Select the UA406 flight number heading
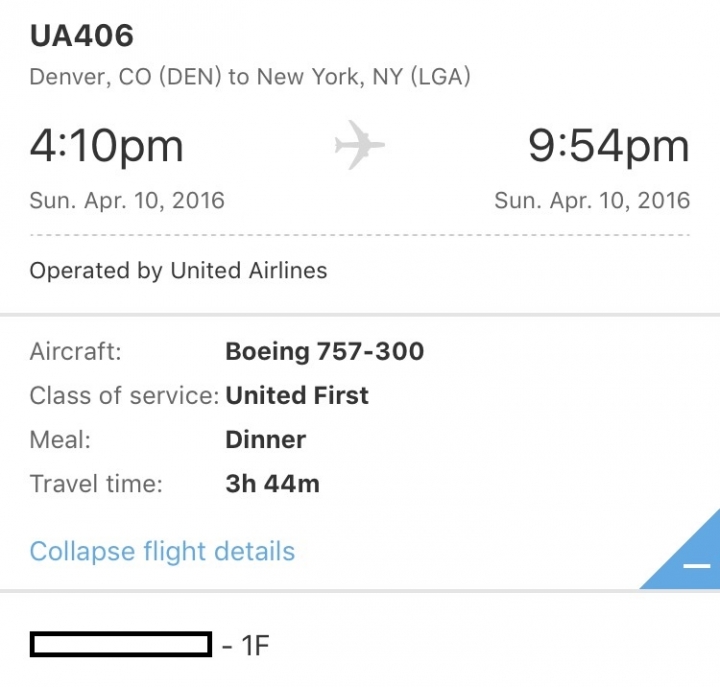The width and height of the screenshot is (720, 687). pos(82,35)
